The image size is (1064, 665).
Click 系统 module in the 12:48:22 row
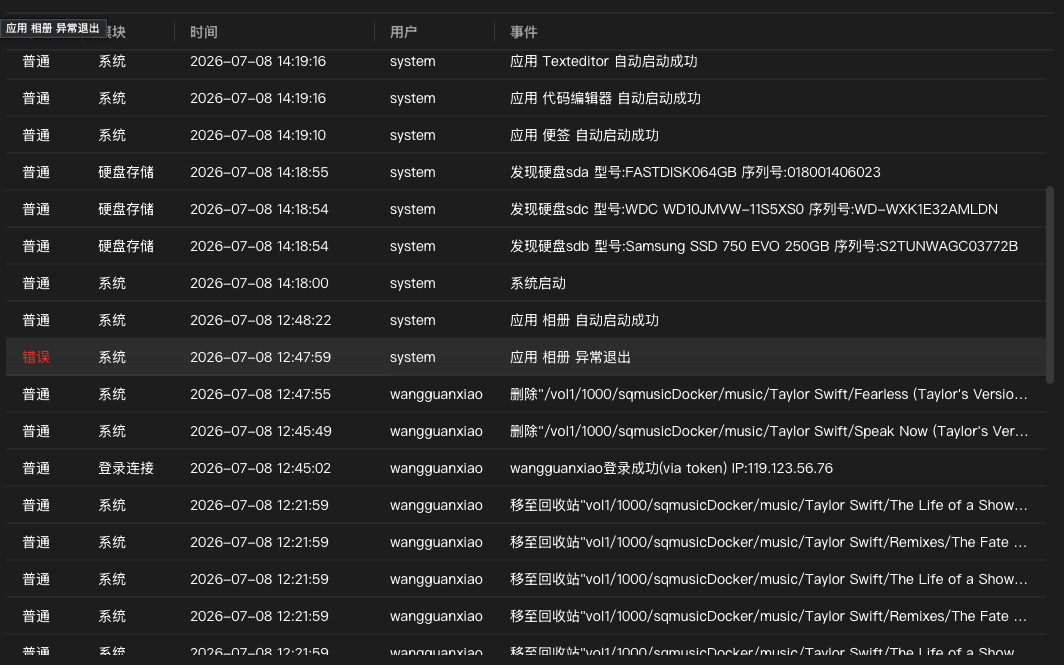[112, 320]
